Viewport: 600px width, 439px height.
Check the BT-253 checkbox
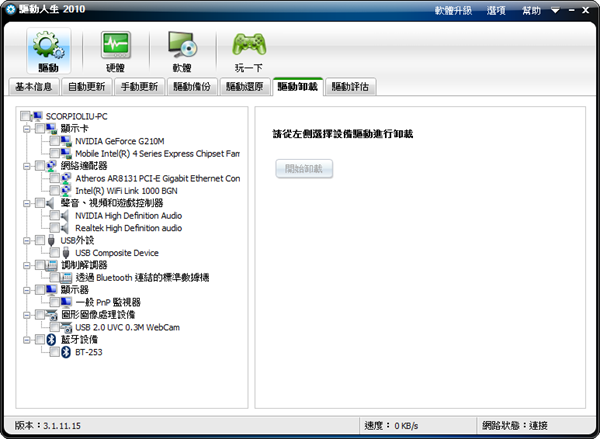[54, 352]
